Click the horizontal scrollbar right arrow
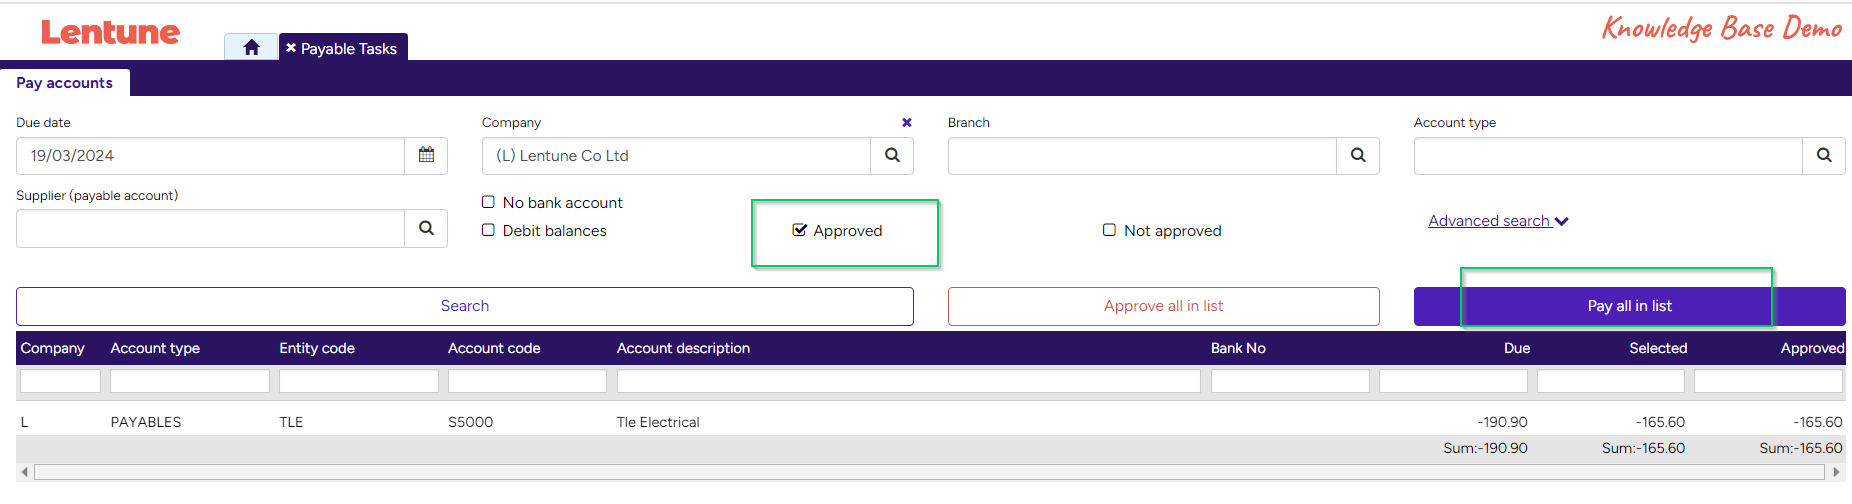Image resolution: width=1852 pixels, height=504 pixels. tap(1836, 472)
